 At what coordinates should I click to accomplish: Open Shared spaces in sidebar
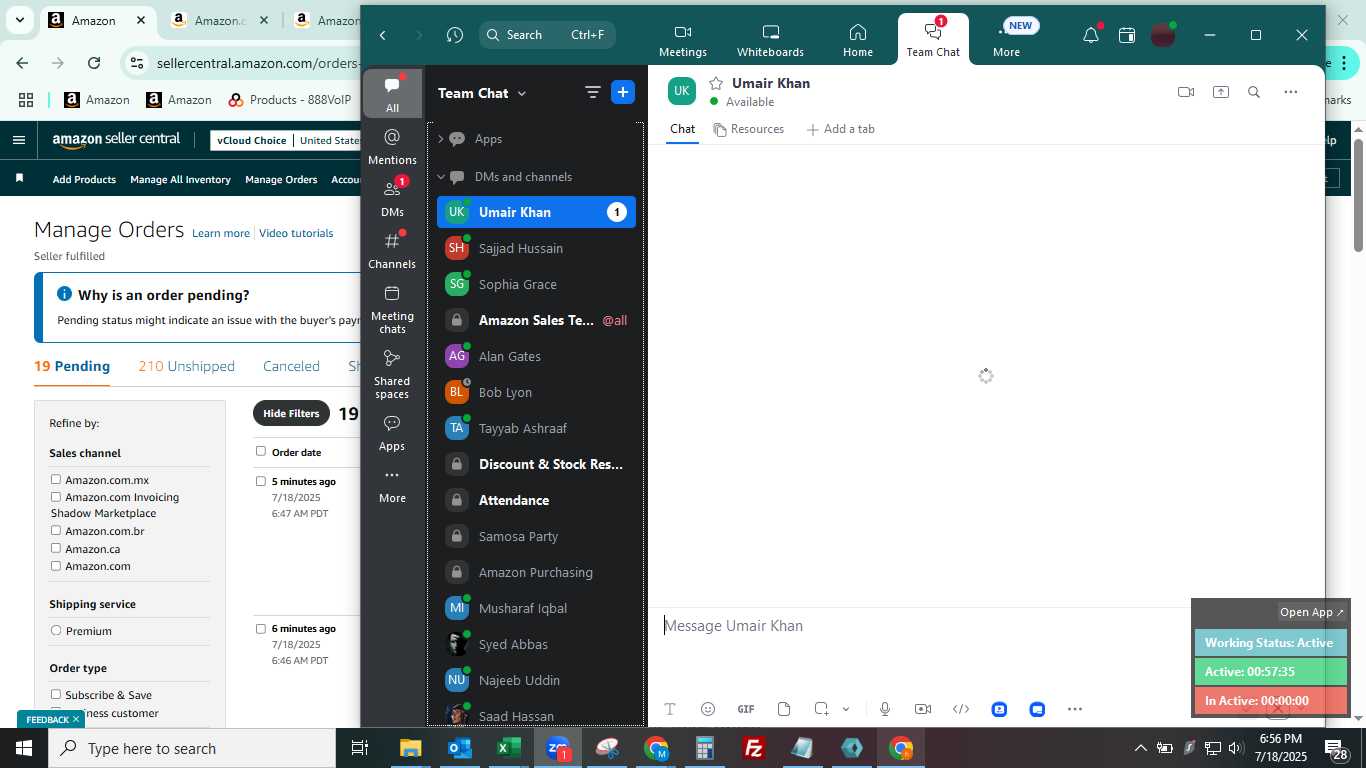392,374
